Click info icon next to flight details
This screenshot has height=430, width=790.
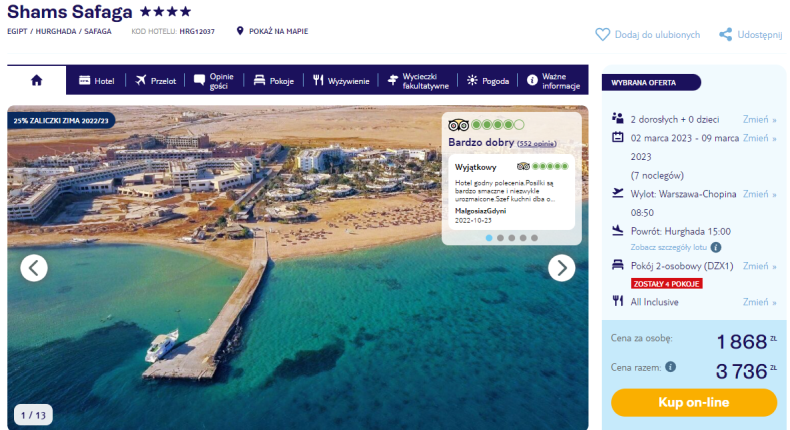click(x=716, y=248)
